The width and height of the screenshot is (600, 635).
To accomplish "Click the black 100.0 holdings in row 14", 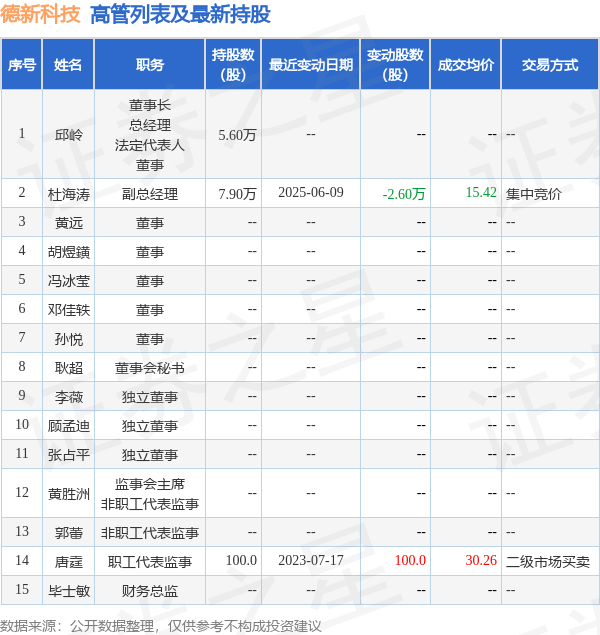I will coord(241,560).
